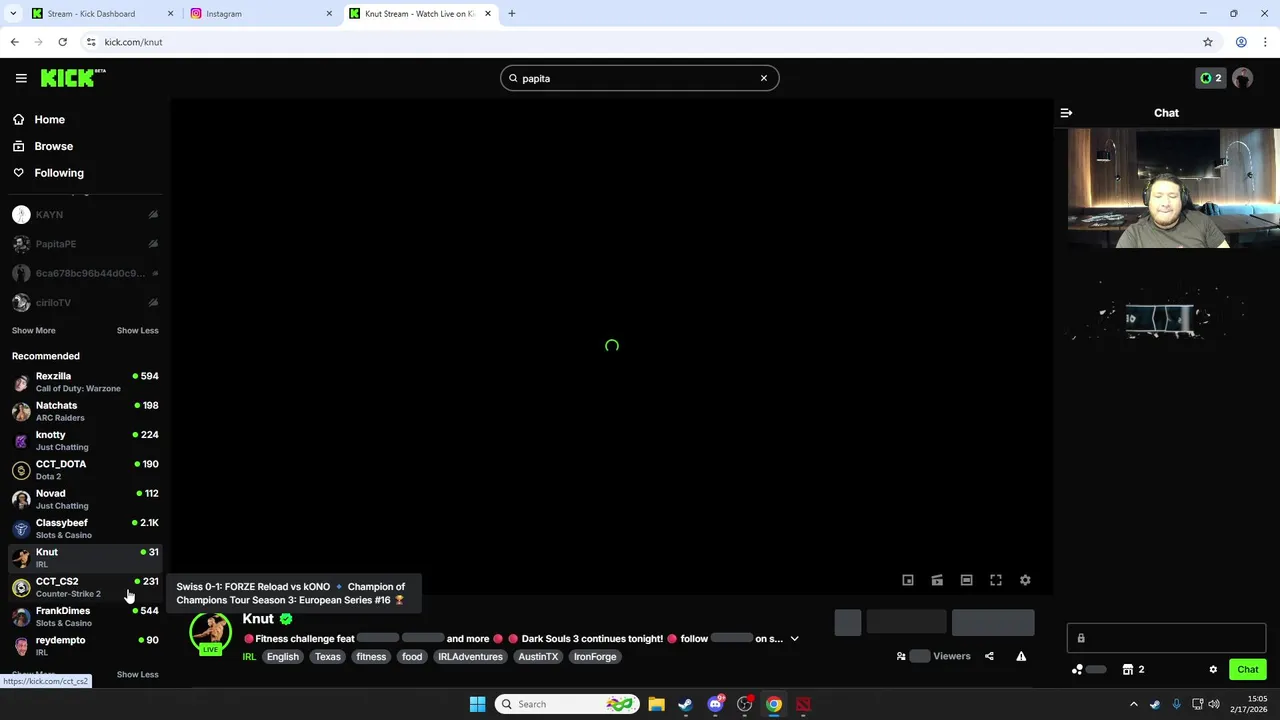Screen dimensions: 1280x720
Task: Click Show Less under followed channels
Action: [x=137, y=330]
